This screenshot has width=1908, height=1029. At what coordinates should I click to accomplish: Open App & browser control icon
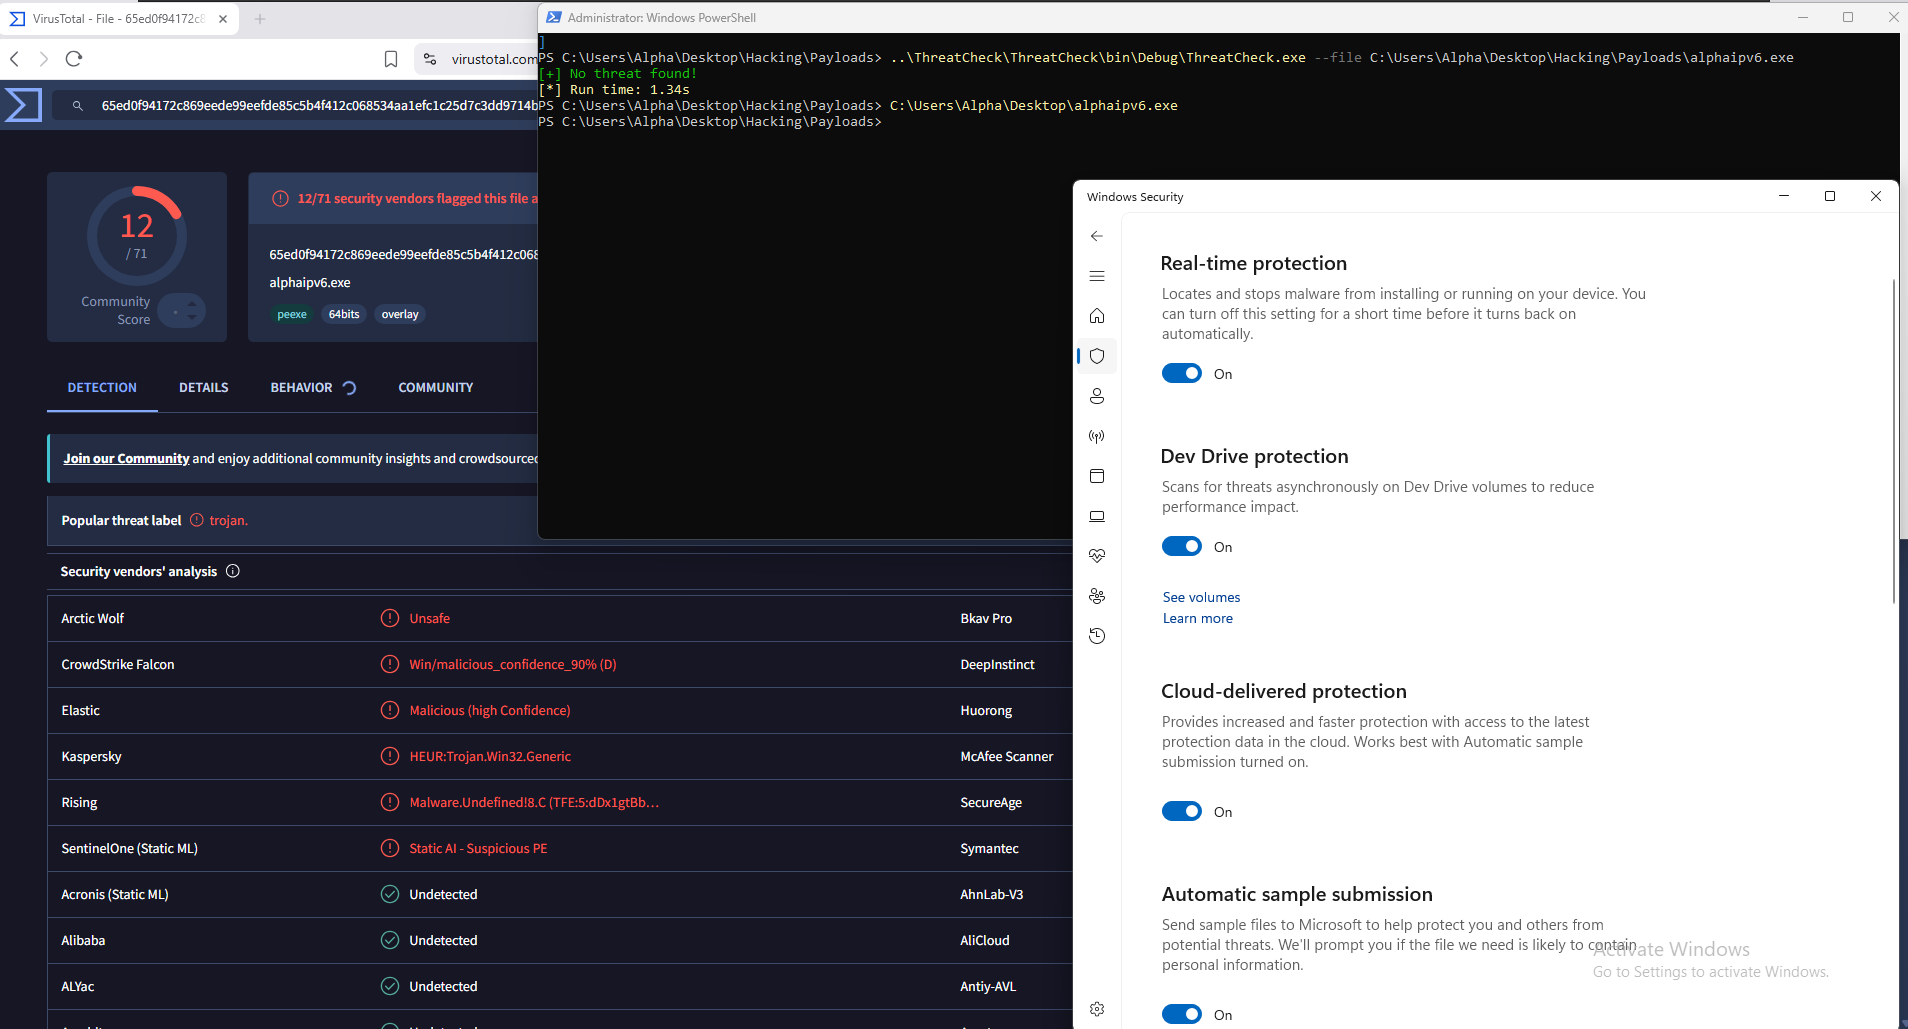pos(1097,476)
